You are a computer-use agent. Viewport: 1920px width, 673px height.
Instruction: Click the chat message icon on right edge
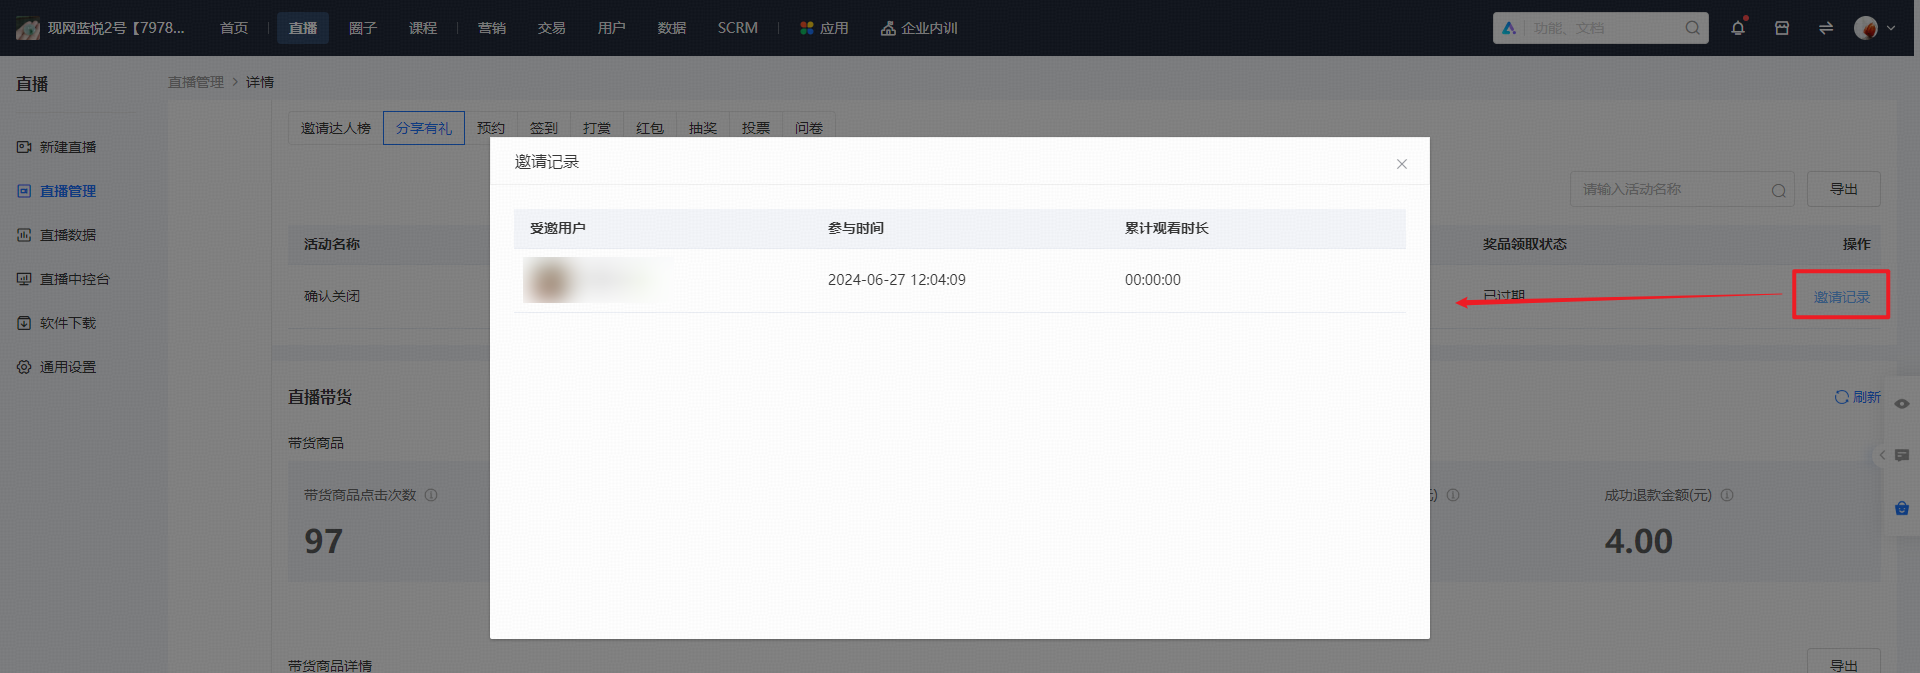click(x=1902, y=455)
